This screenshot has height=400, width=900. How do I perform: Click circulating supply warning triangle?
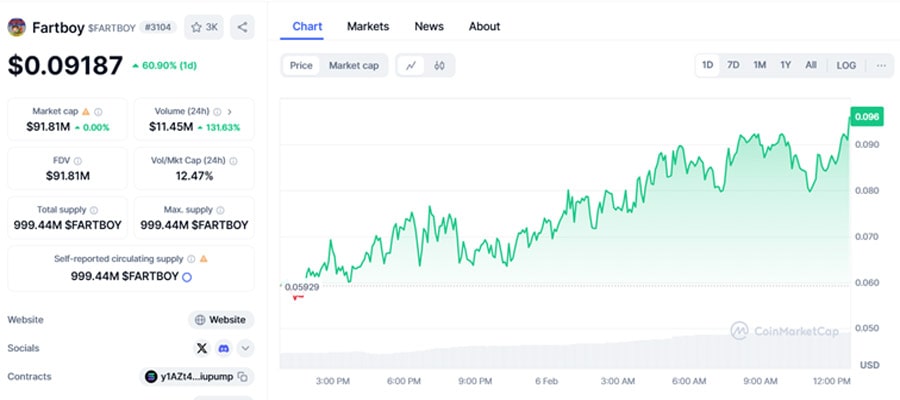coord(203,259)
